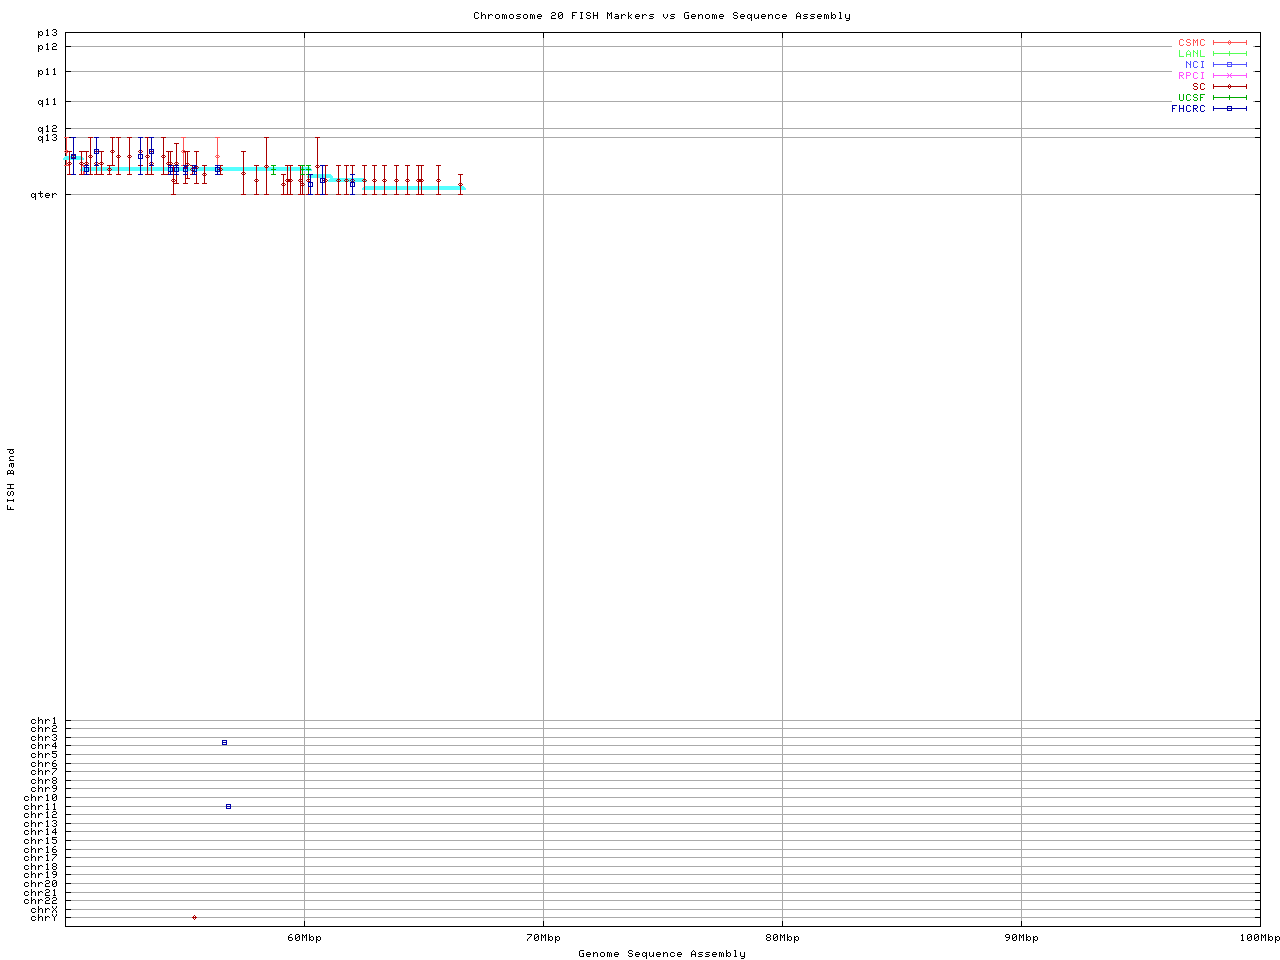The height and width of the screenshot is (960, 1280).
Task: Select the red diamond marker on chrY row
Action: point(194,917)
